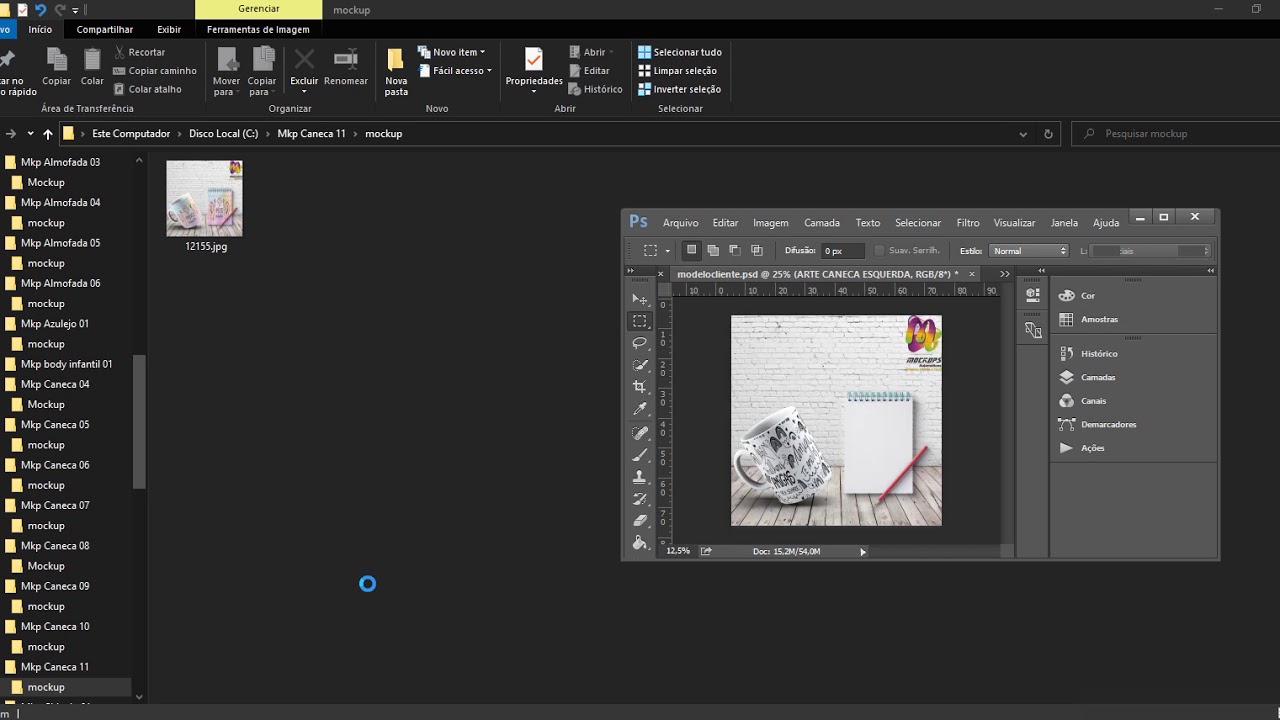Open the Novo item dropdown
The height and width of the screenshot is (720, 1280).
click(452, 52)
